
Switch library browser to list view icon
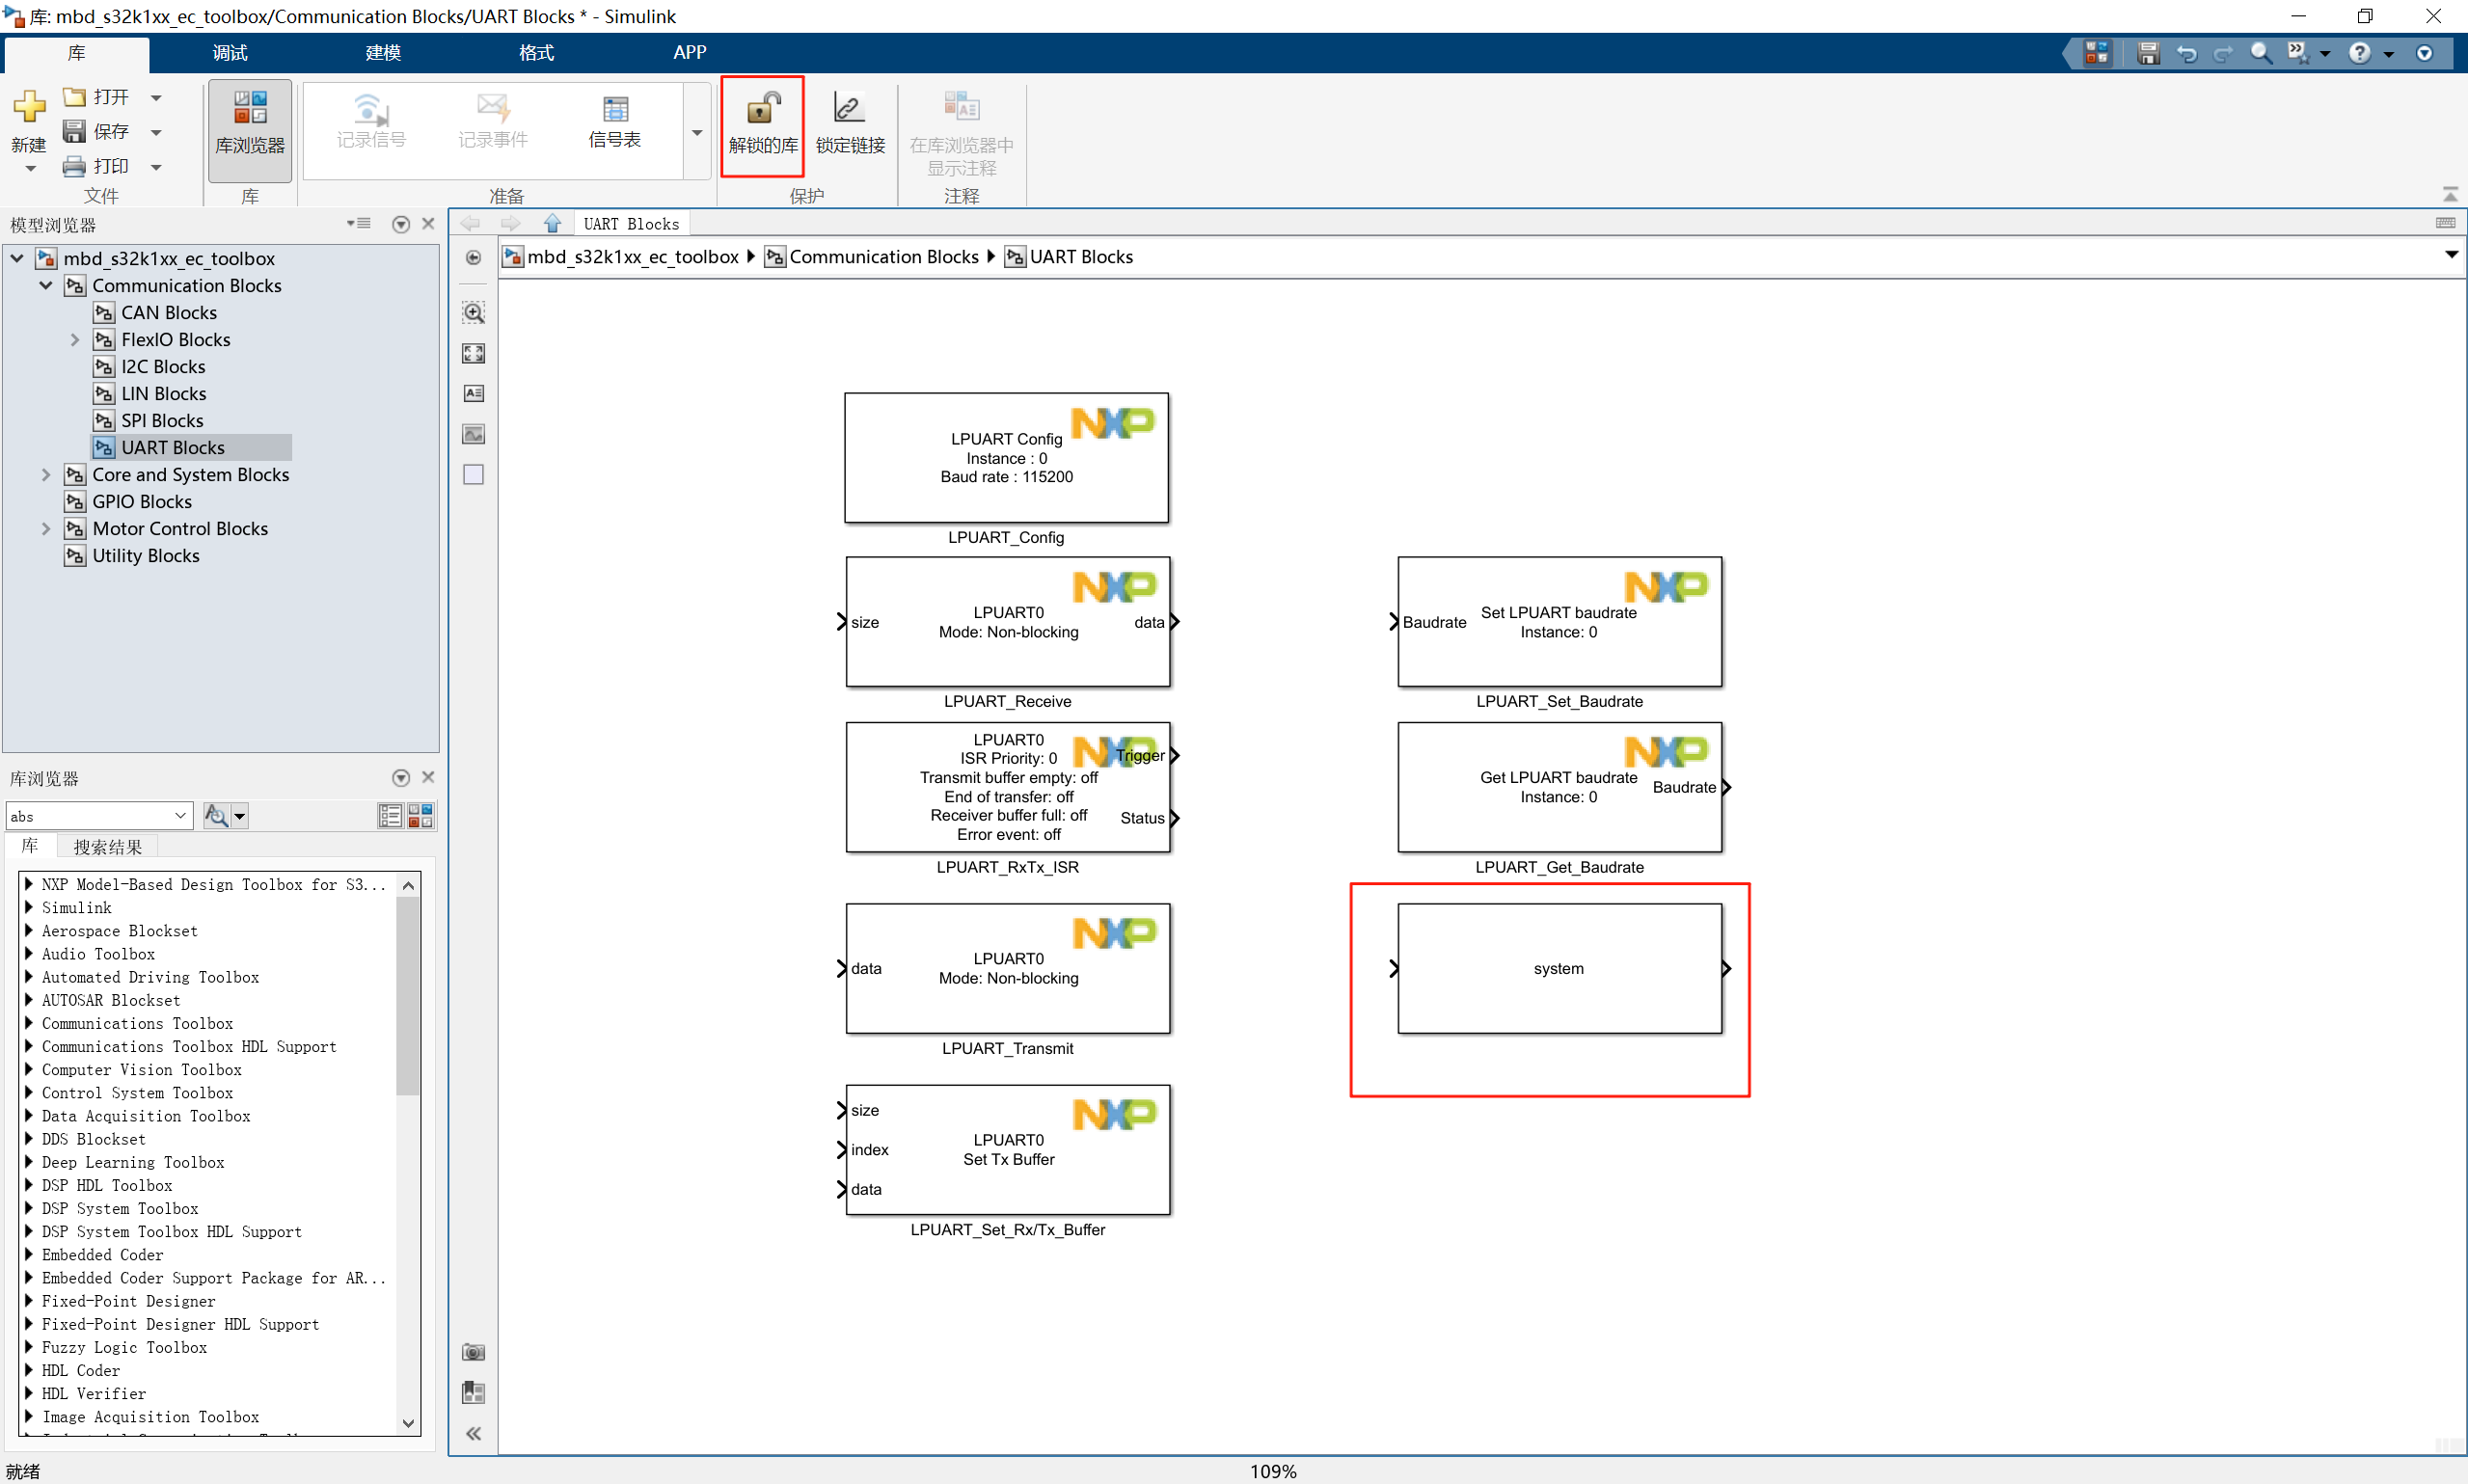(390, 815)
